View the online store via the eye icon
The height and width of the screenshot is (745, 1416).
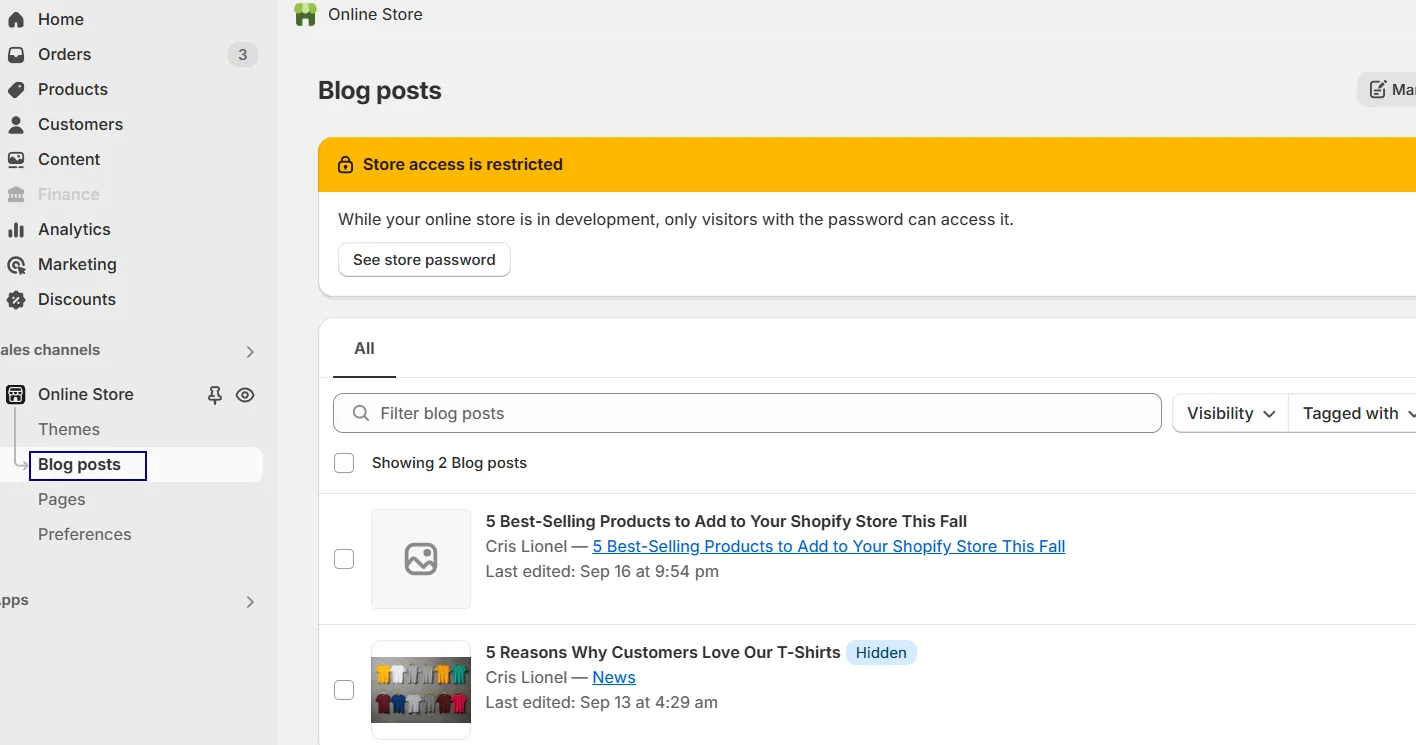pos(245,395)
